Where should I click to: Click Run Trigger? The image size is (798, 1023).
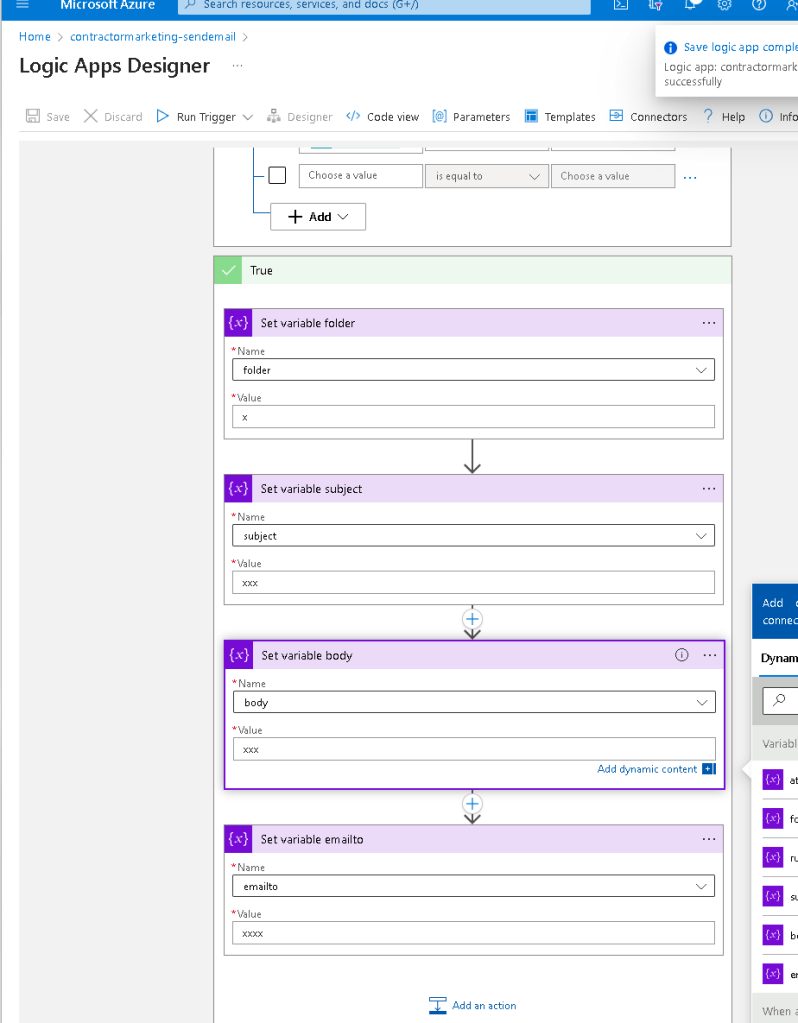(196, 116)
